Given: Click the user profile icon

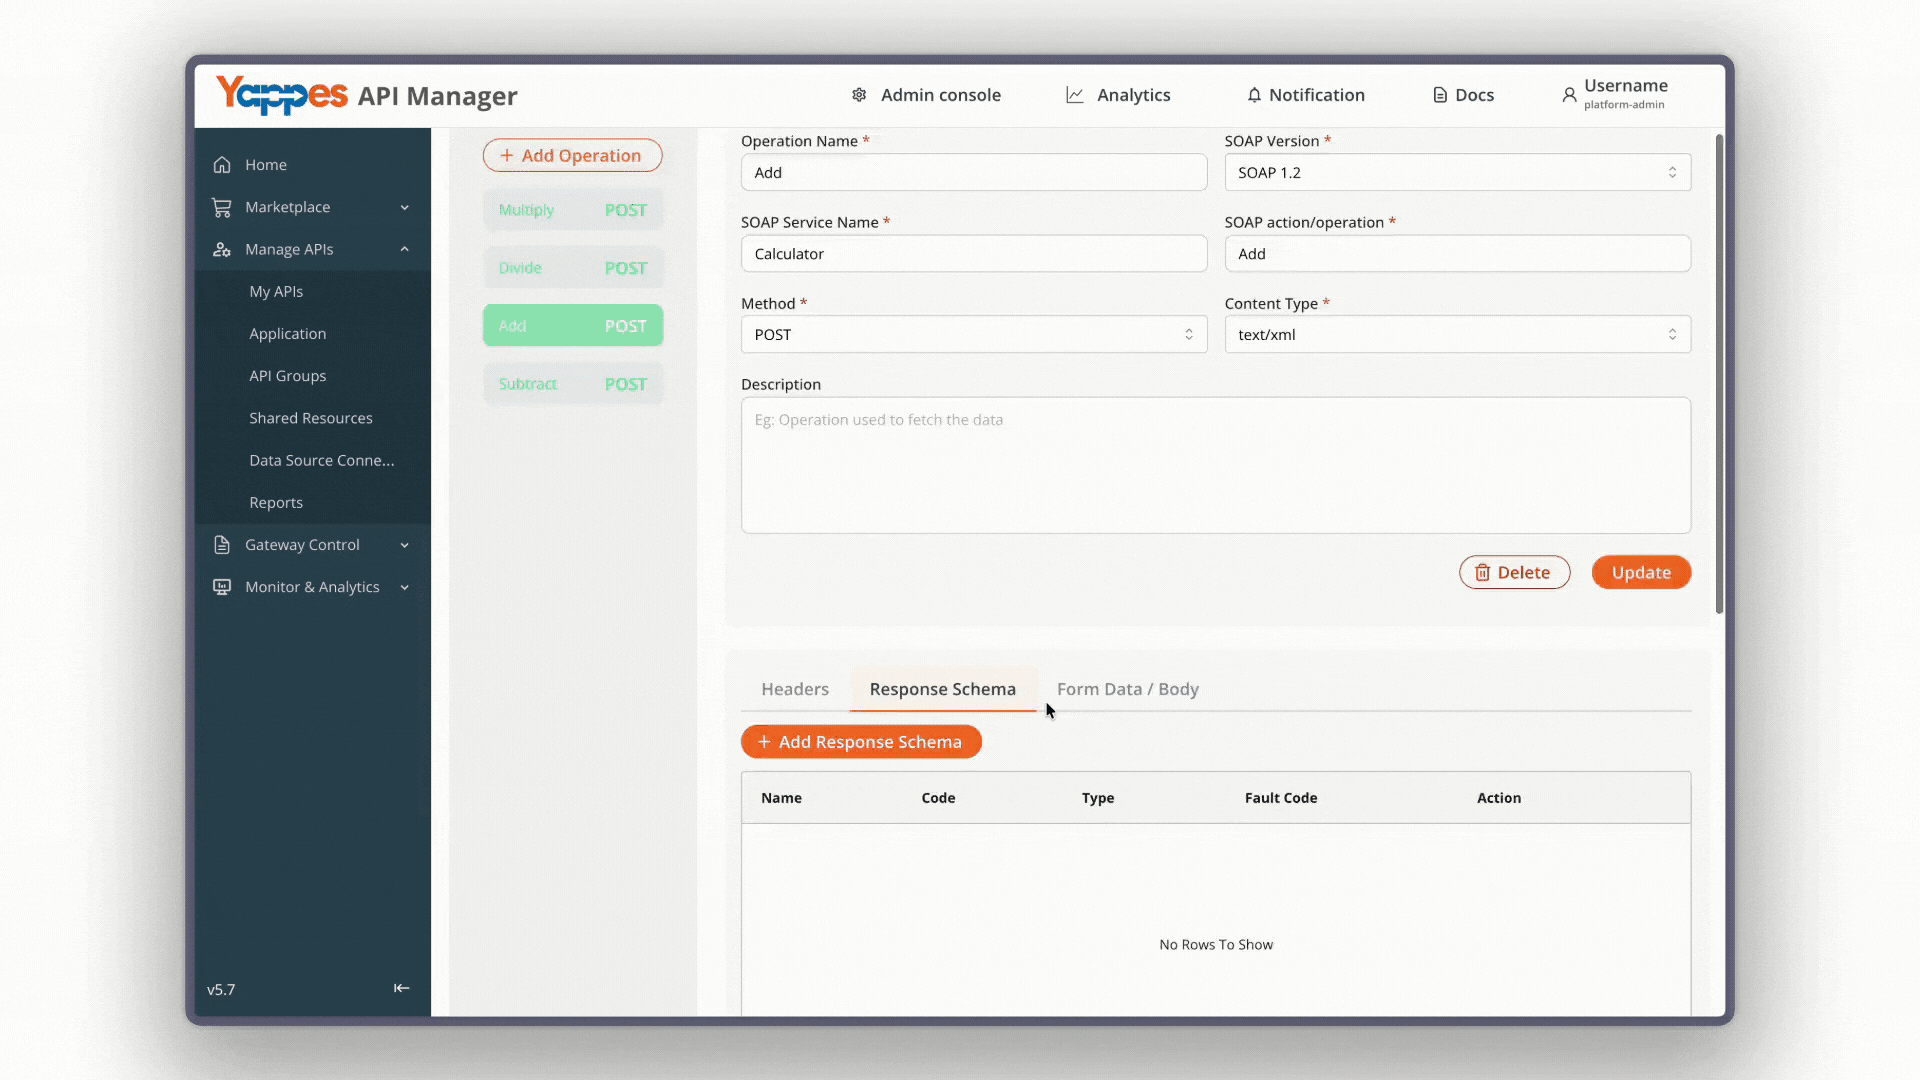Looking at the screenshot, I should tap(1569, 95).
